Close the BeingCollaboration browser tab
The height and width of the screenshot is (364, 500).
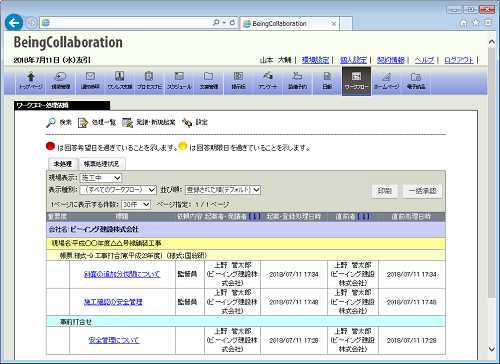[x=334, y=24]
